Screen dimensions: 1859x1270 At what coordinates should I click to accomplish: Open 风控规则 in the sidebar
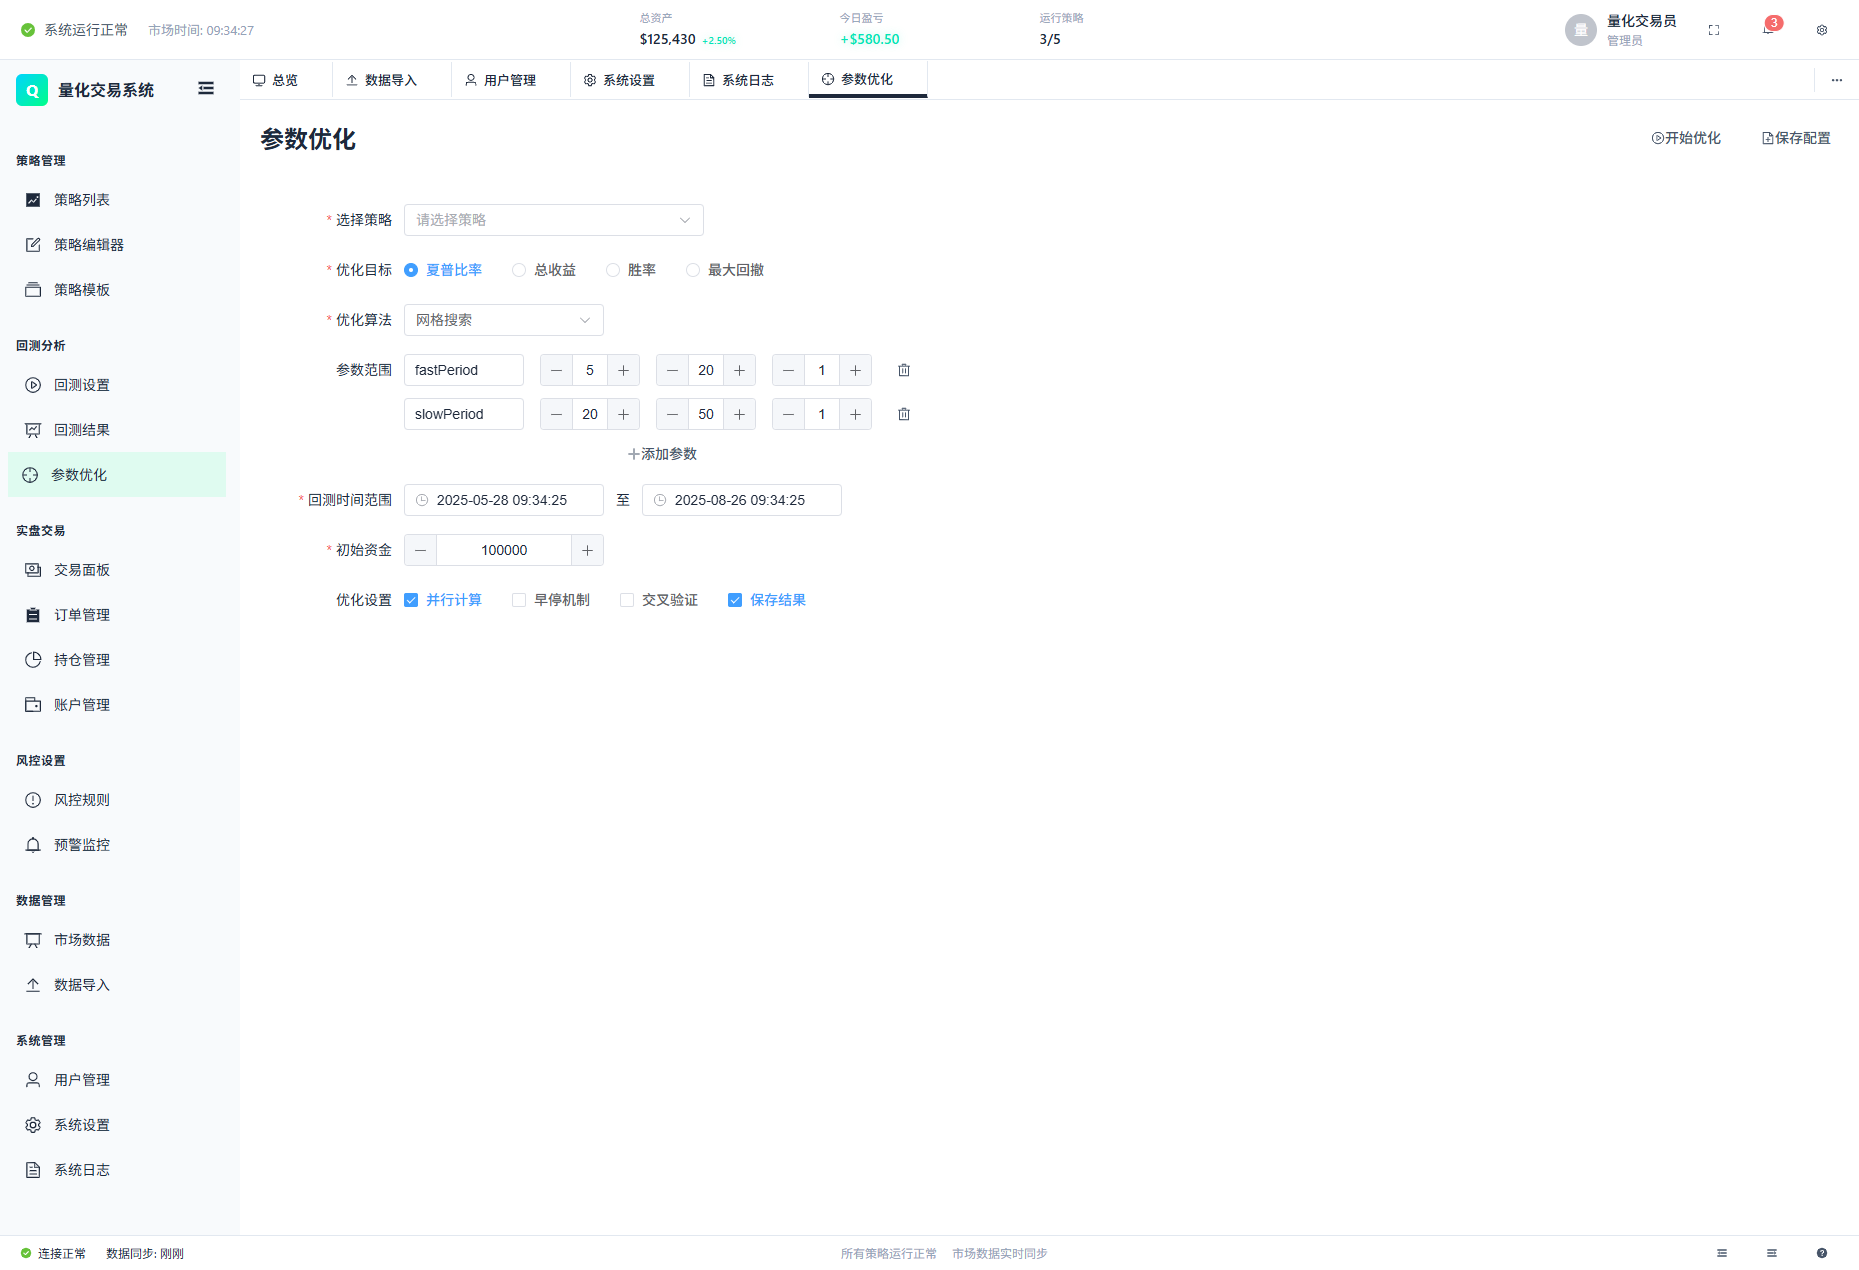click(117, 800)
